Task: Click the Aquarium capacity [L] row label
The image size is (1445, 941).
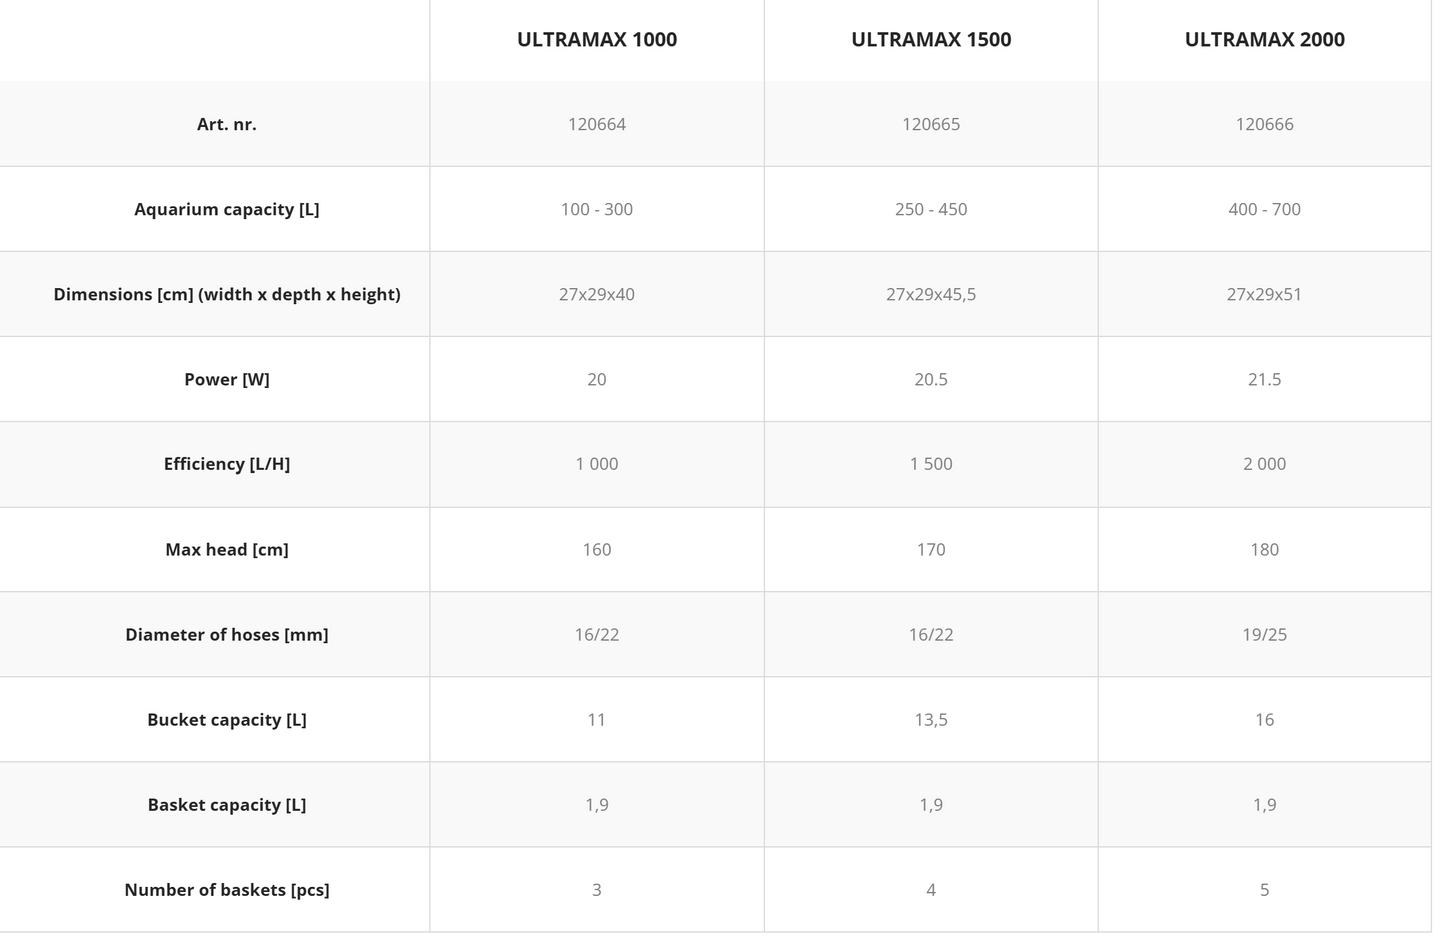Action: point(227,210)
